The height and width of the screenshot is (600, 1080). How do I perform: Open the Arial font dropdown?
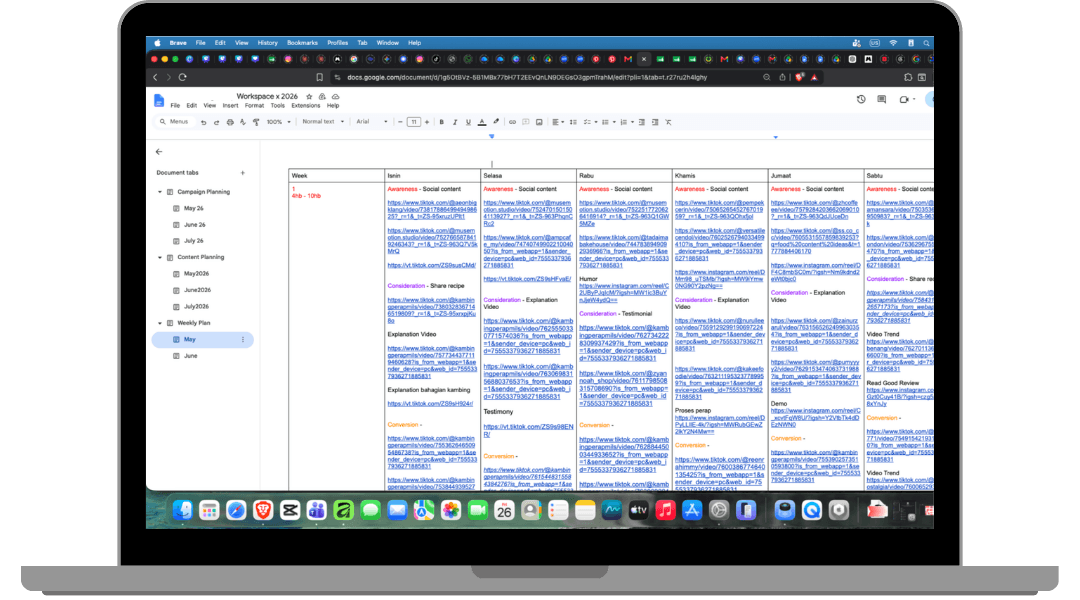pyautogui.click(x=371, y=122)
